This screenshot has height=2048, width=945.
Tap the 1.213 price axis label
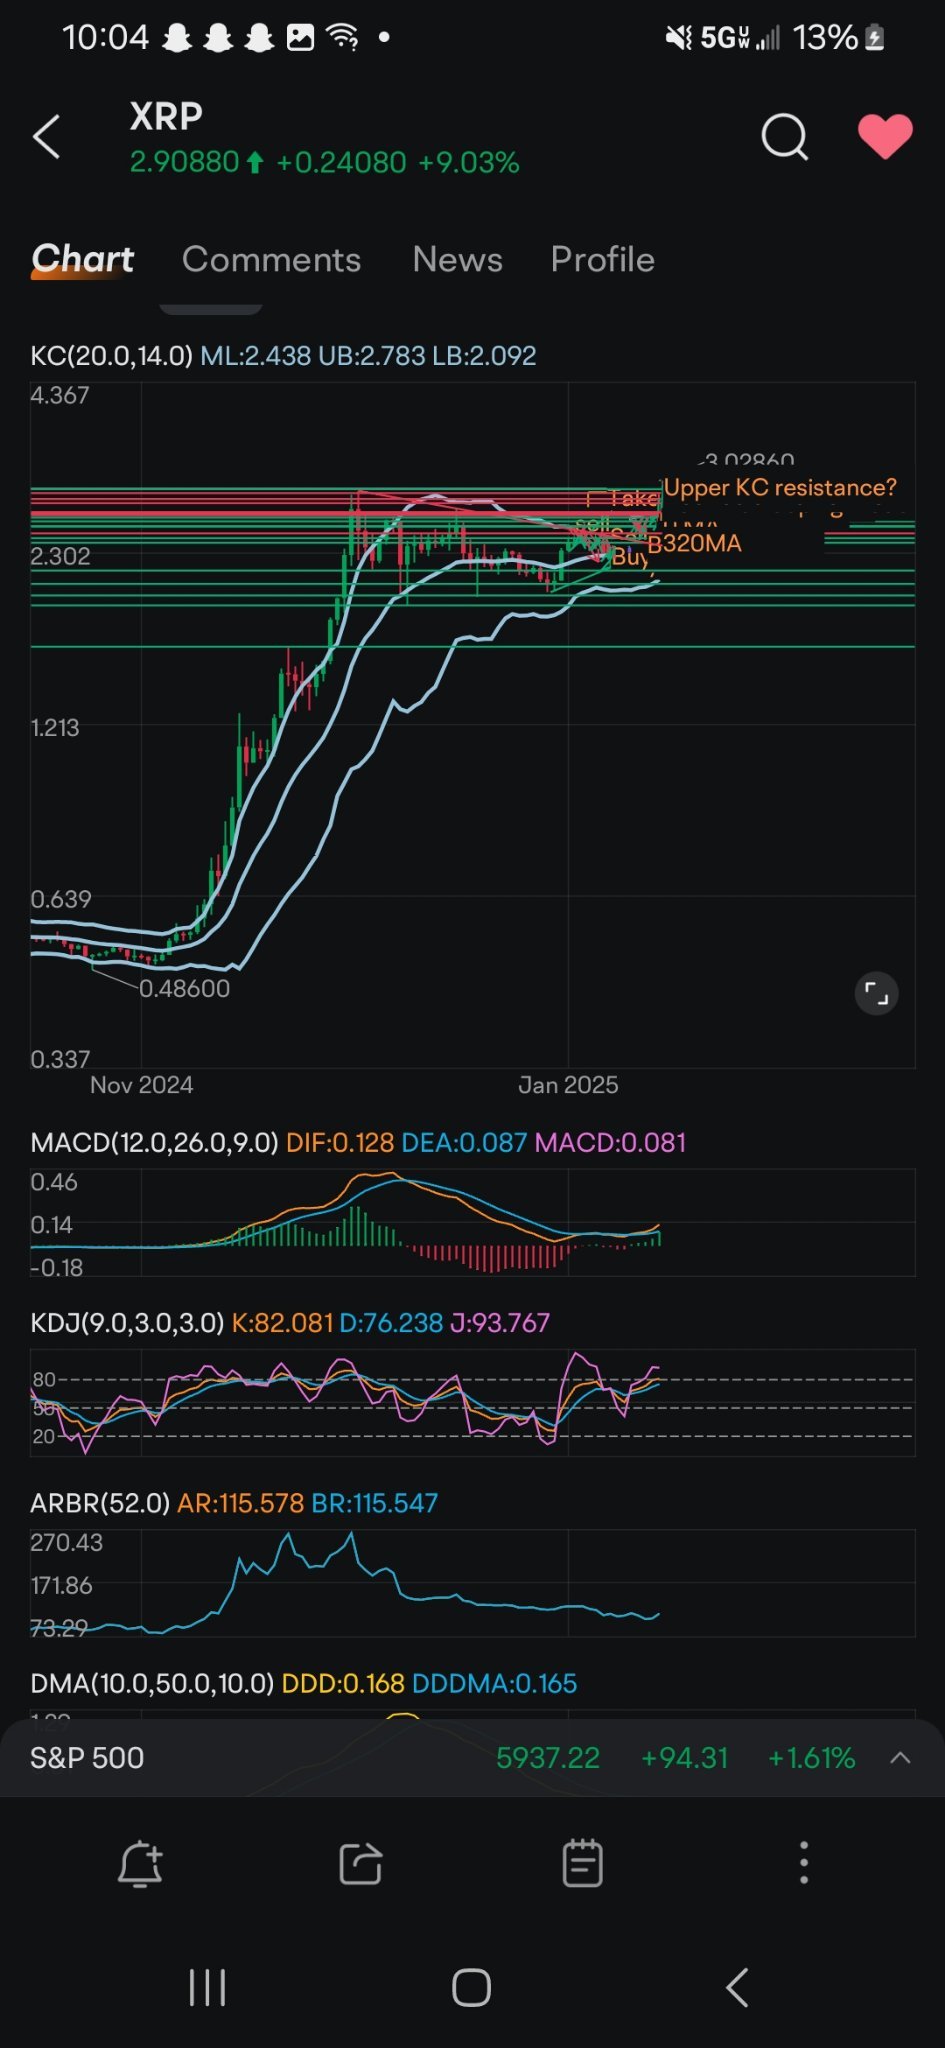(x=55, y=727)
